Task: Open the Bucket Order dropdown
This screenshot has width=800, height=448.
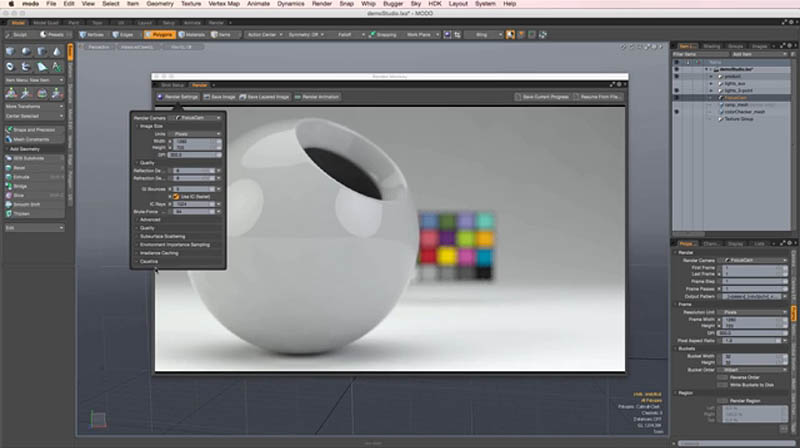Action: point(753,368)
